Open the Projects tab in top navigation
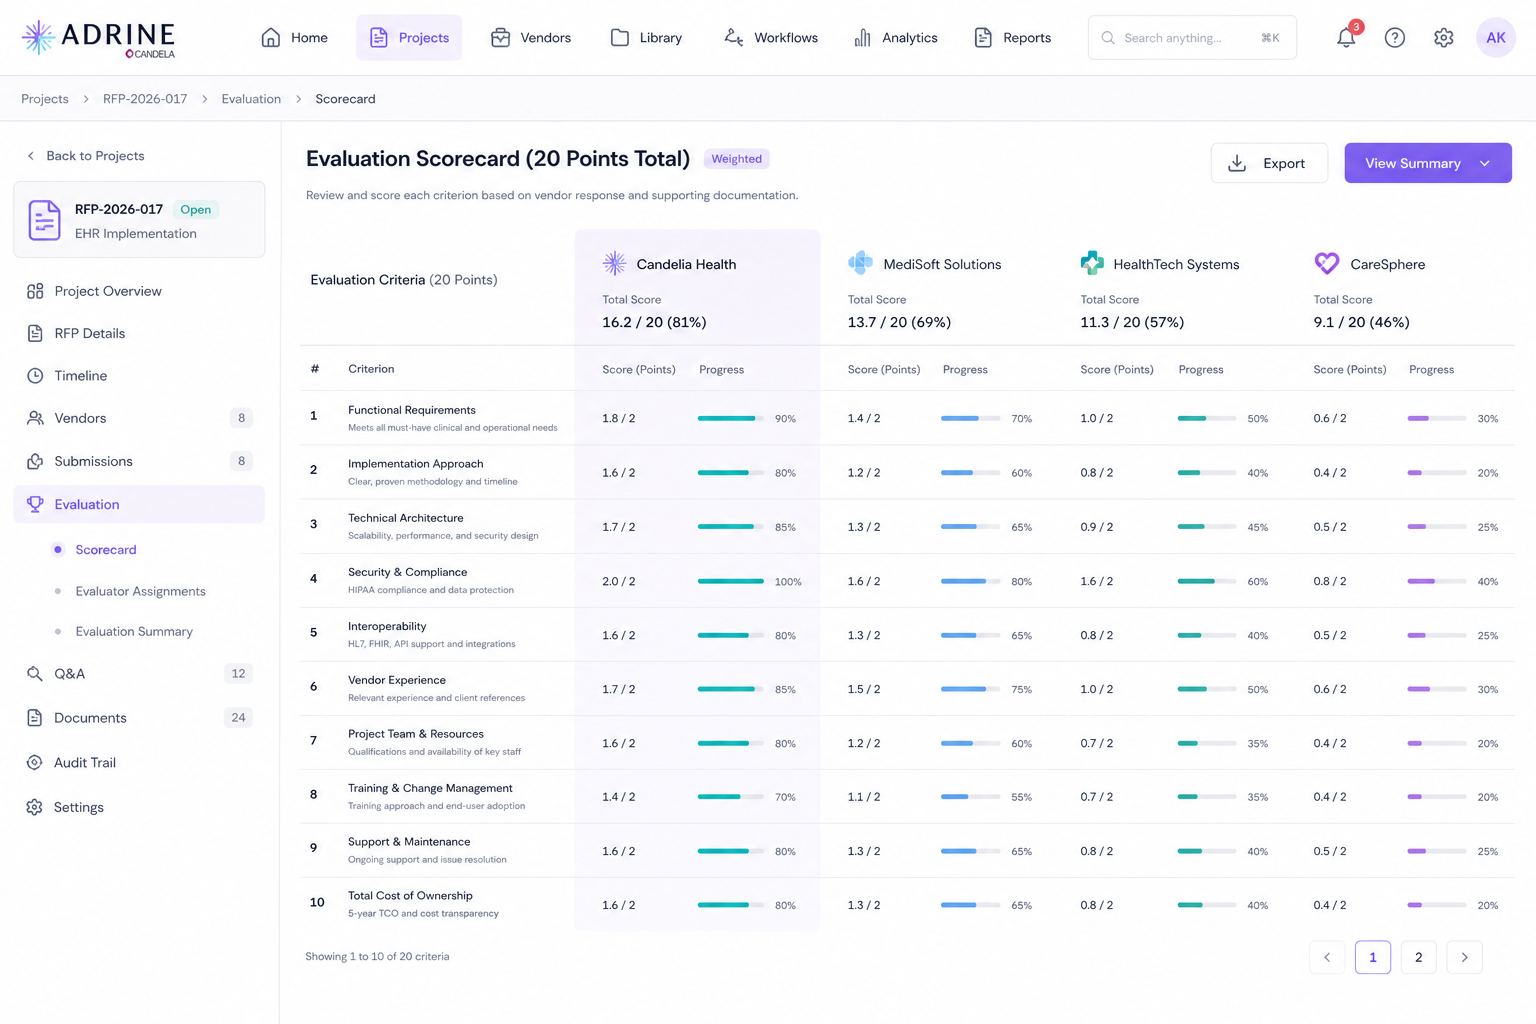 [x=409, y=37]
